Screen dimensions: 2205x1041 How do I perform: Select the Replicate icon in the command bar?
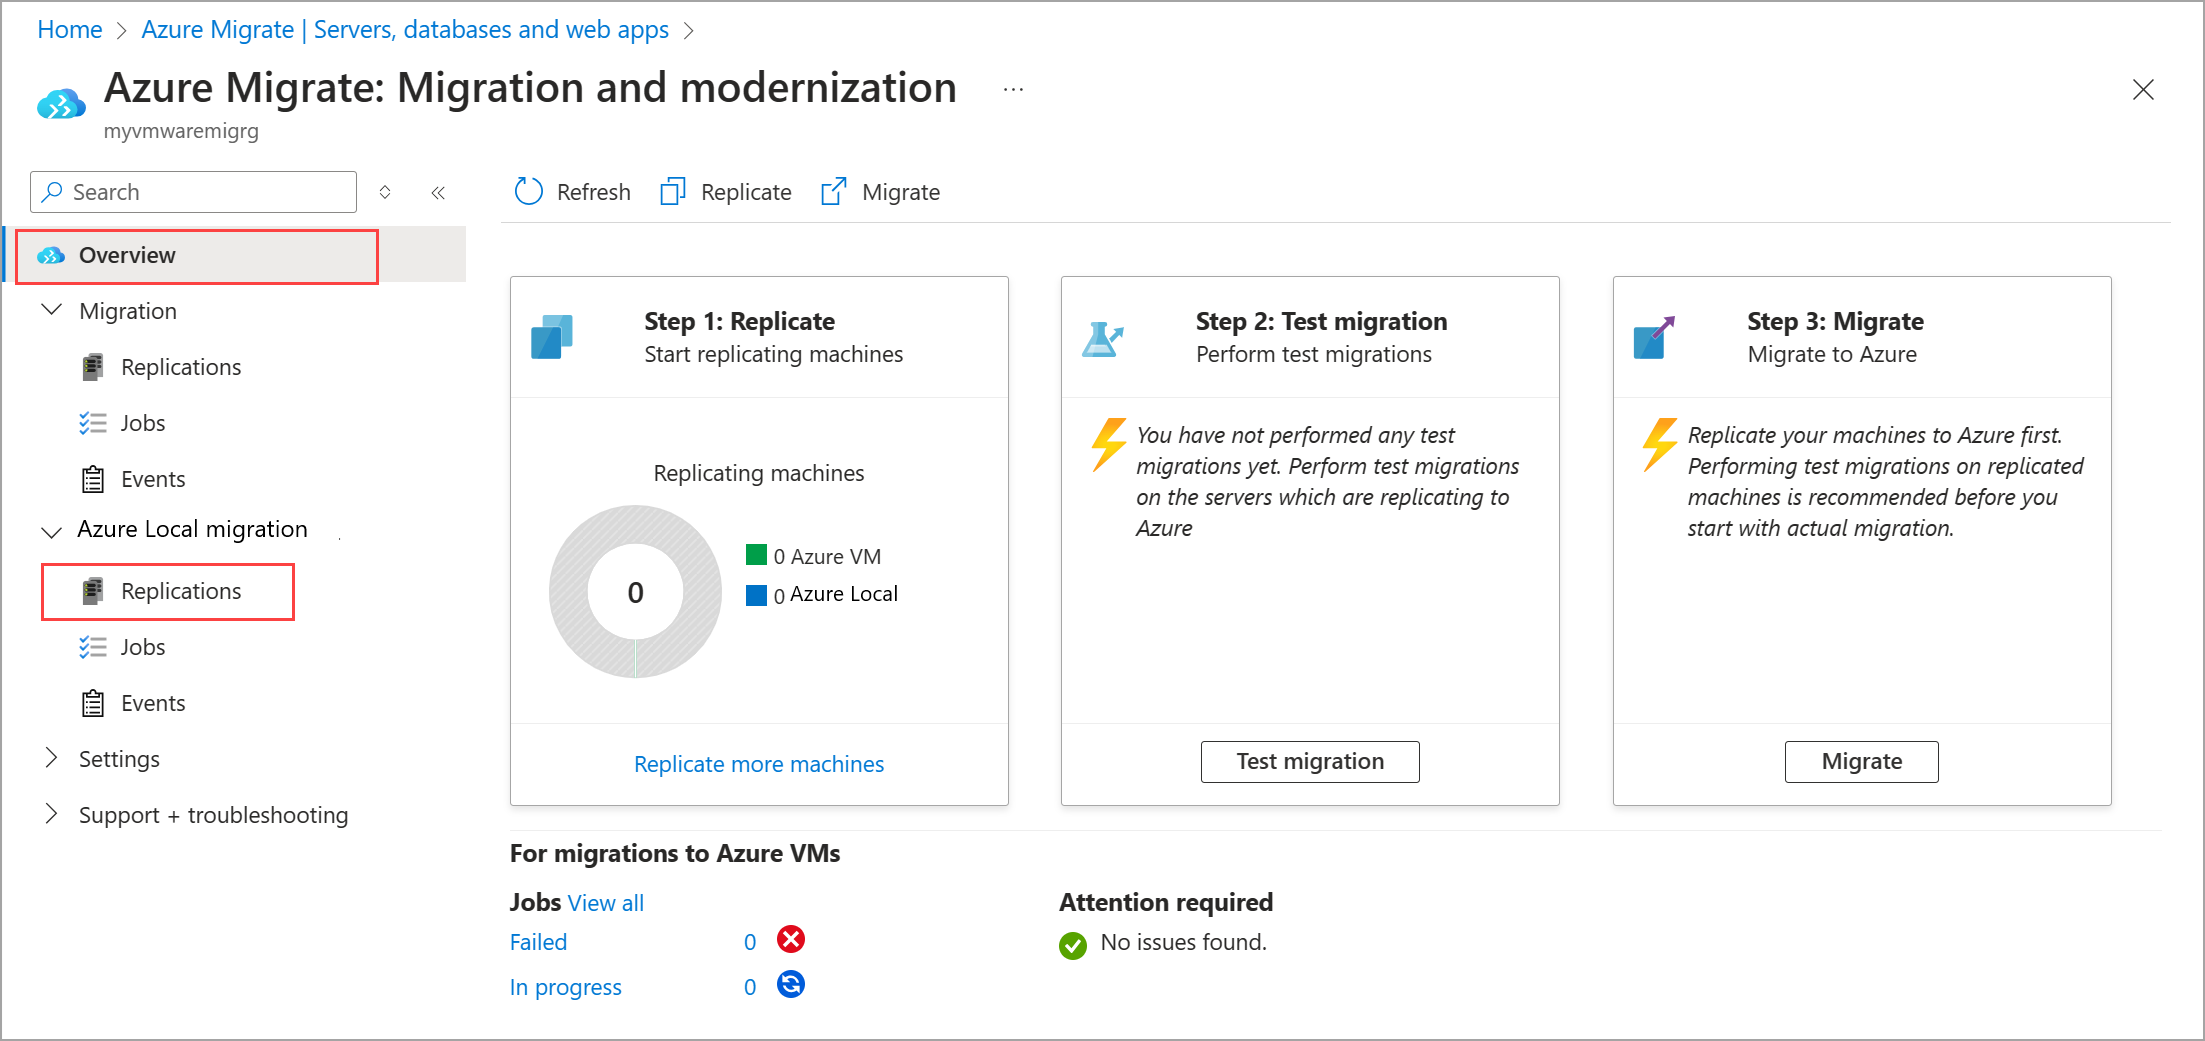click(x=673, y=190)
